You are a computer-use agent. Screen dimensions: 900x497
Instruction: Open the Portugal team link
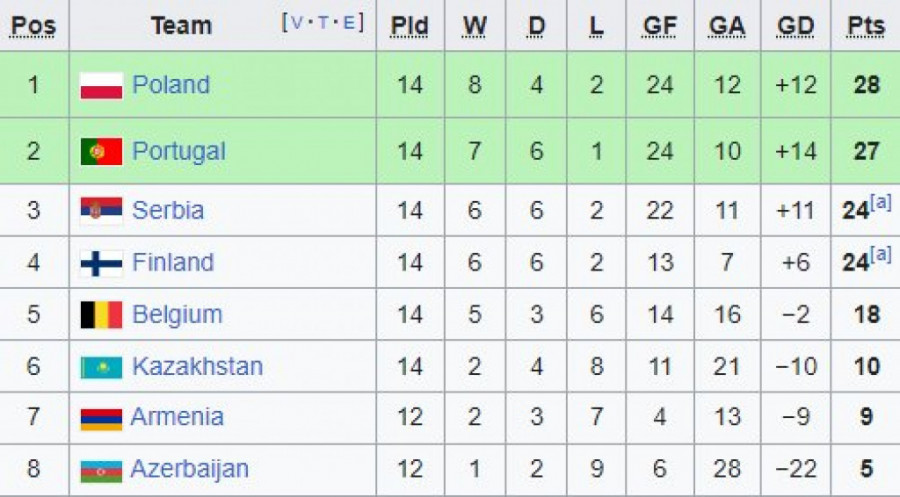(x=179, y=151)
